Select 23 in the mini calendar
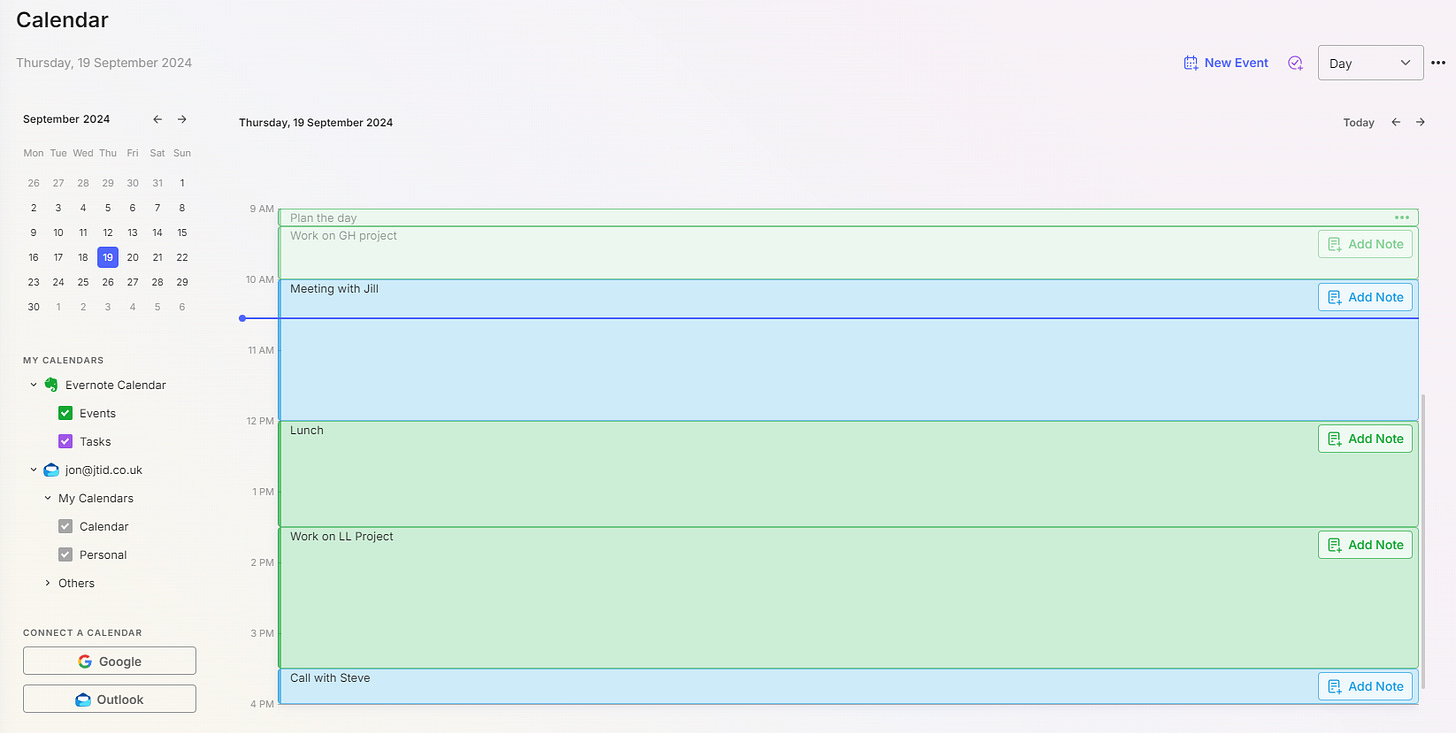The height and width of the screenshot is (733, 1456). pyautogui.click(x=34, y=282)
